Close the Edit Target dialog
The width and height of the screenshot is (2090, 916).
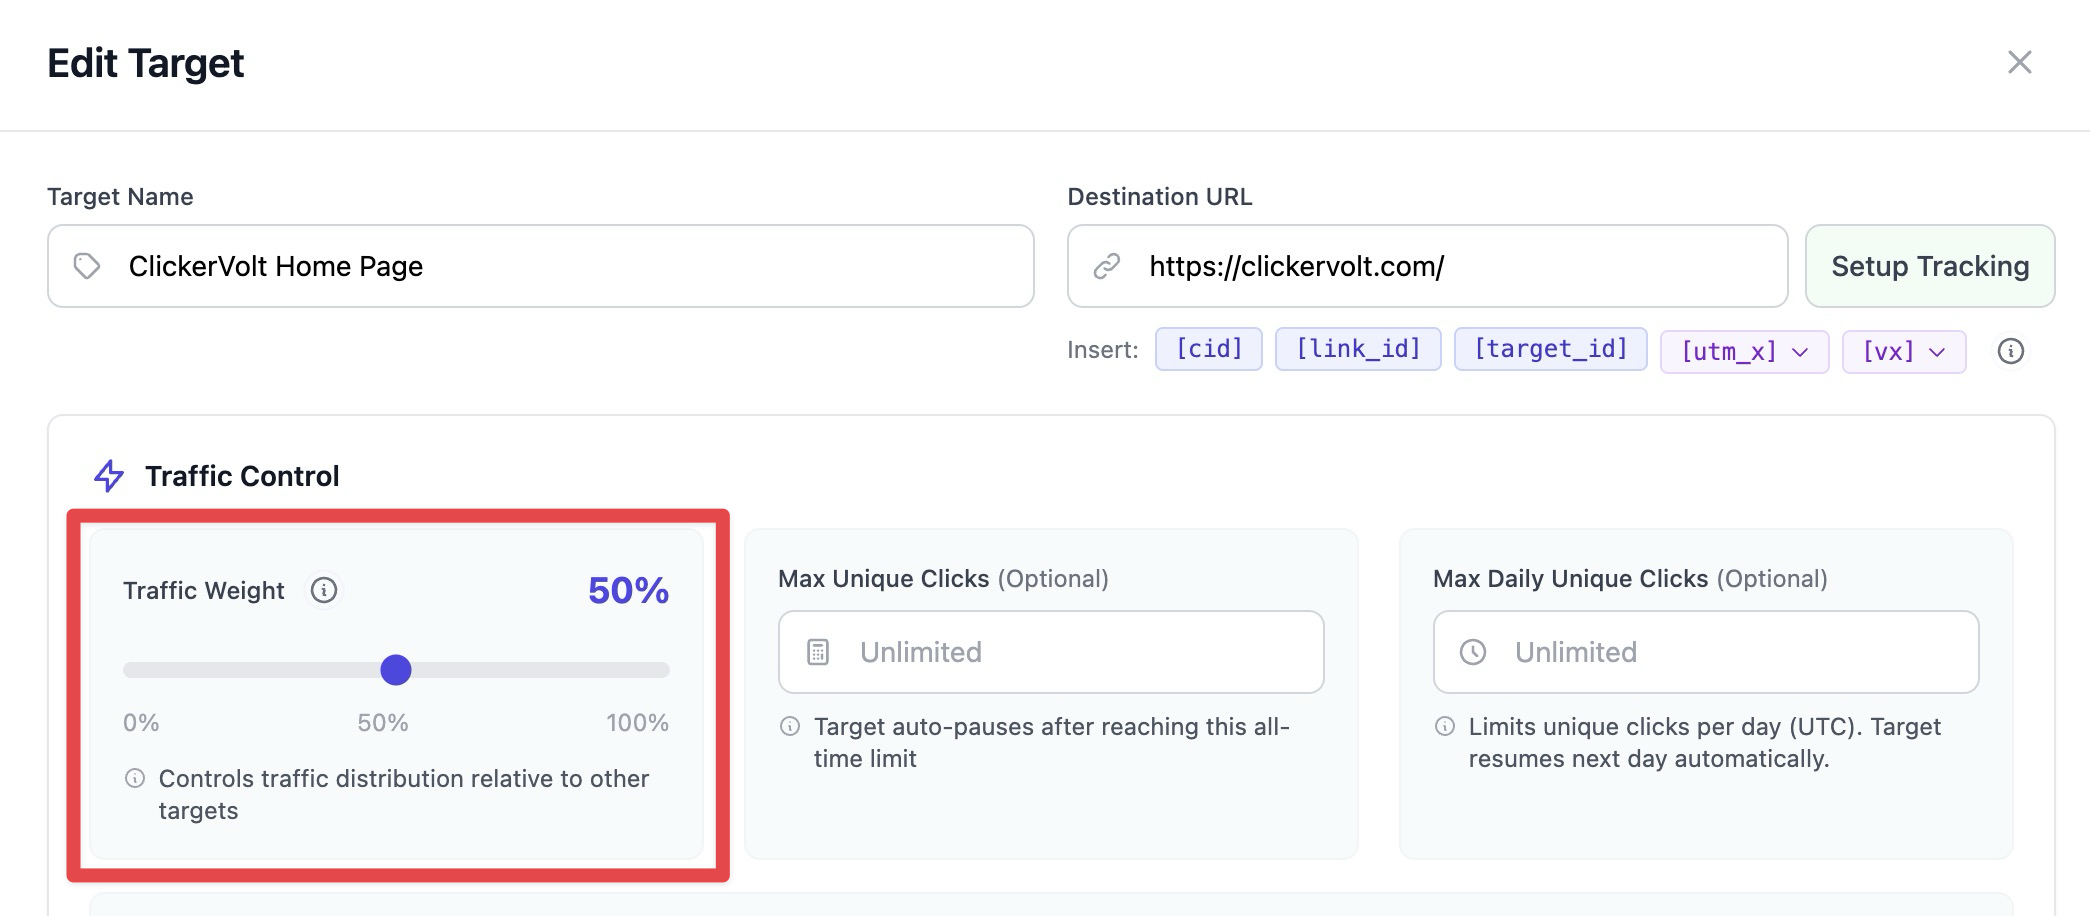click(x=2019, y=62)
